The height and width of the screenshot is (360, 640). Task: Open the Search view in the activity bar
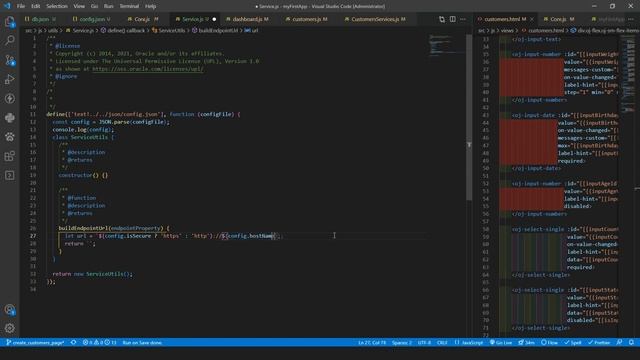(x=9, y=40)
